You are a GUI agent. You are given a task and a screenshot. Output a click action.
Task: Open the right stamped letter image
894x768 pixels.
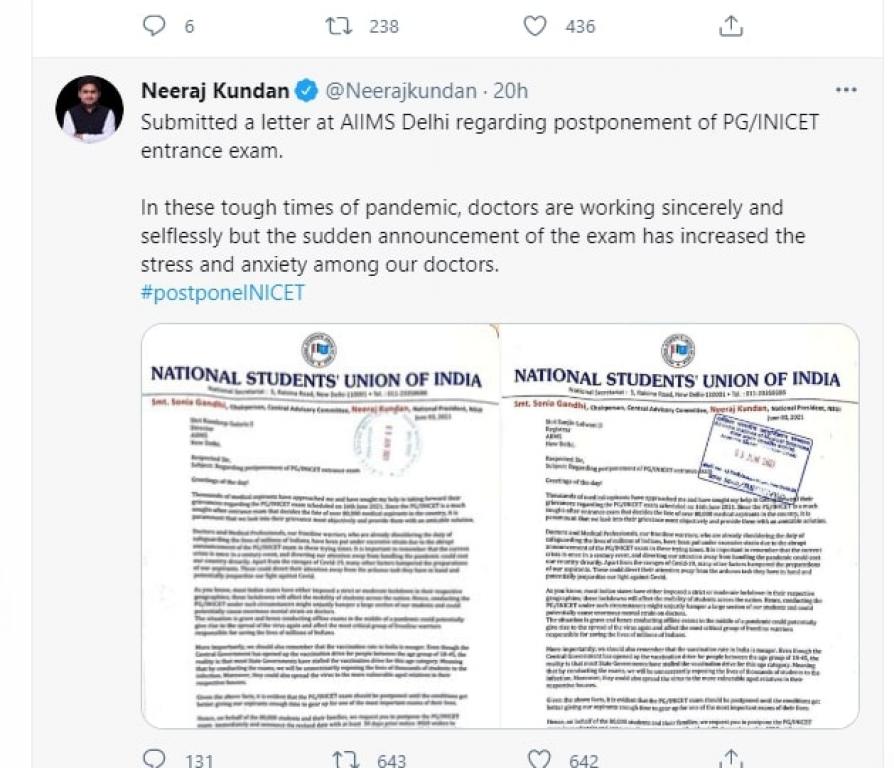[679, 525]
